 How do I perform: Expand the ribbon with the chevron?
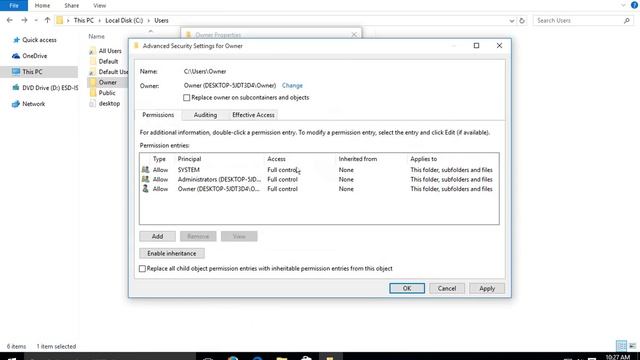[x=623, y=5]
